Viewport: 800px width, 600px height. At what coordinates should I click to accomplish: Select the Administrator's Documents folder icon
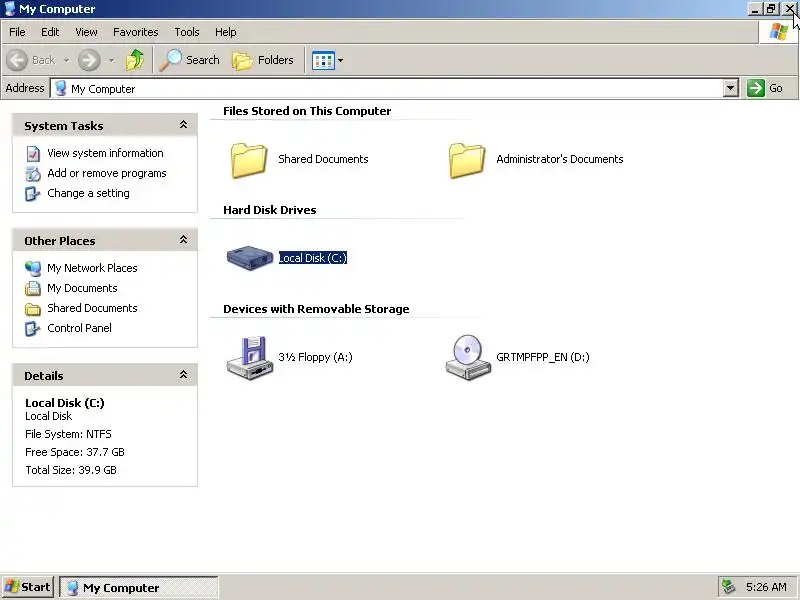point(466,160)
